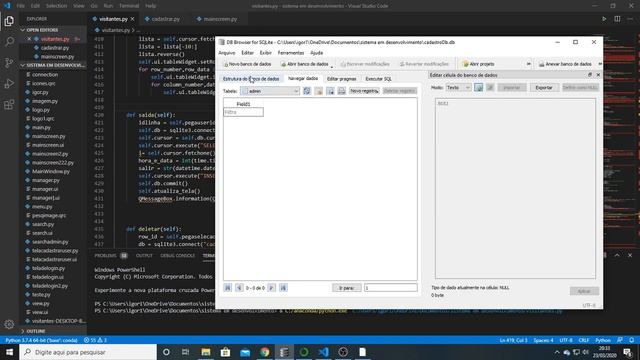The image size is (640, 360).
Task: Click Anexar banco de dados button
Action: pyautogui.click(x=565, y=64)
